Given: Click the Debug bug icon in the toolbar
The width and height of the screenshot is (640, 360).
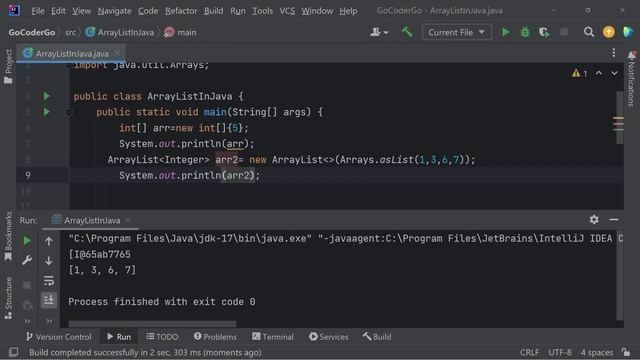Looking at the screenshot, I should pos(525,32).
